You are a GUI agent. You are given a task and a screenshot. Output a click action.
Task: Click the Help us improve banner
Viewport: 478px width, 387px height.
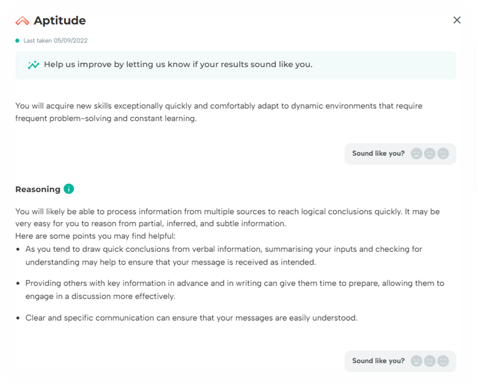[235, 65]
